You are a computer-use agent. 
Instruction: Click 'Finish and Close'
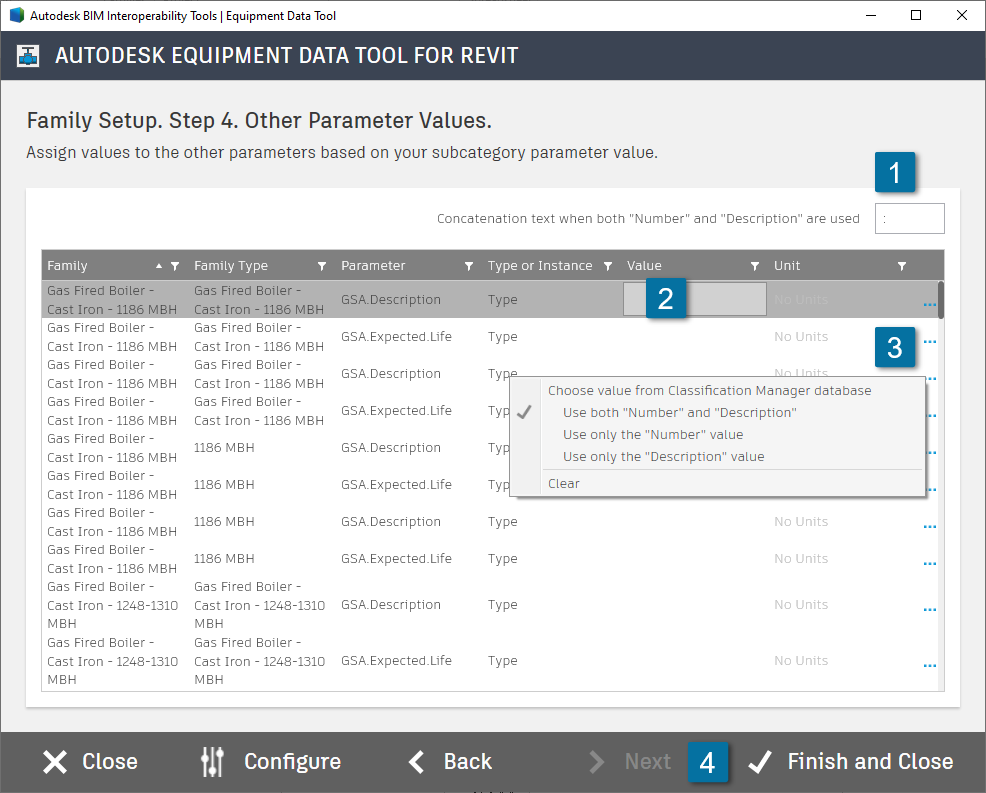tap(869, 761)
